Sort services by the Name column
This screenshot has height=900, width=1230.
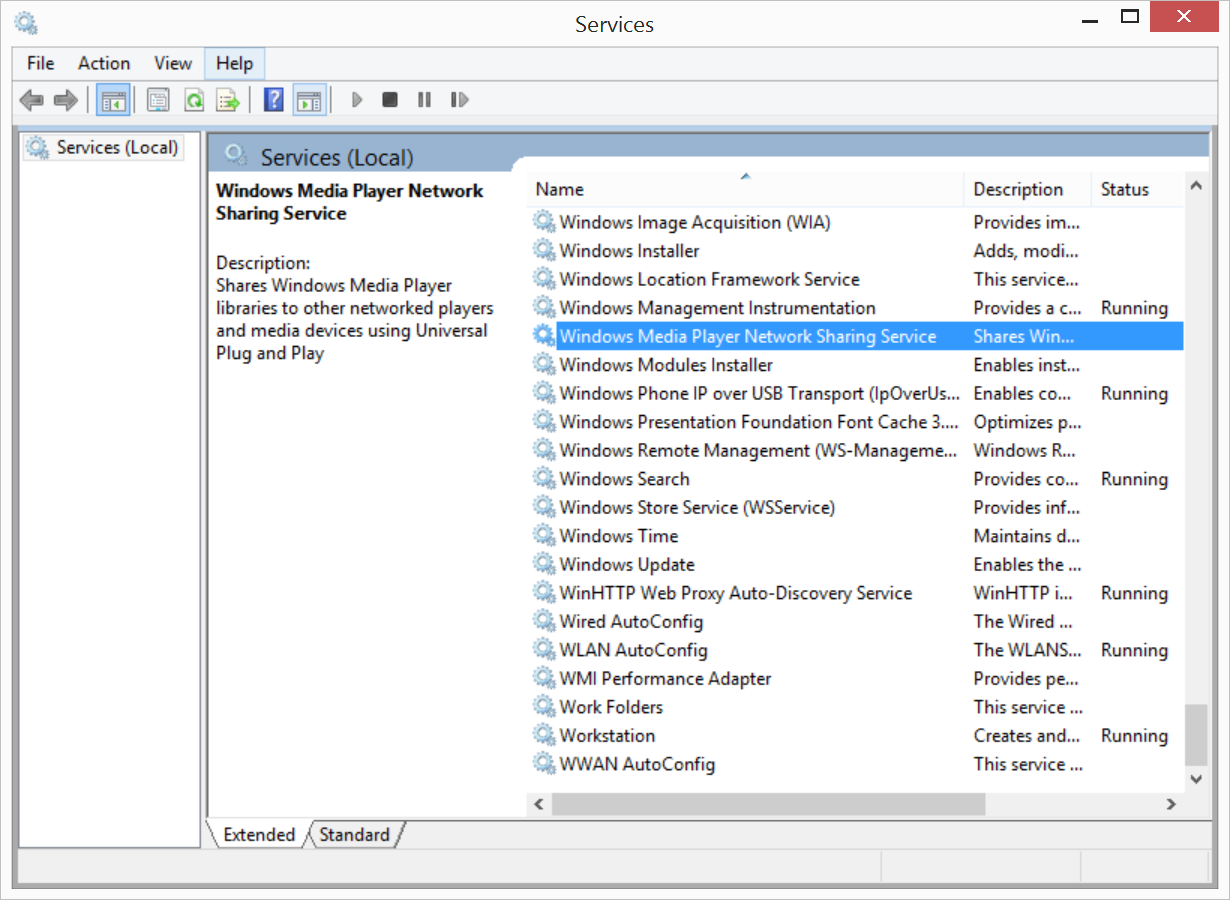(x=559, y=189)
